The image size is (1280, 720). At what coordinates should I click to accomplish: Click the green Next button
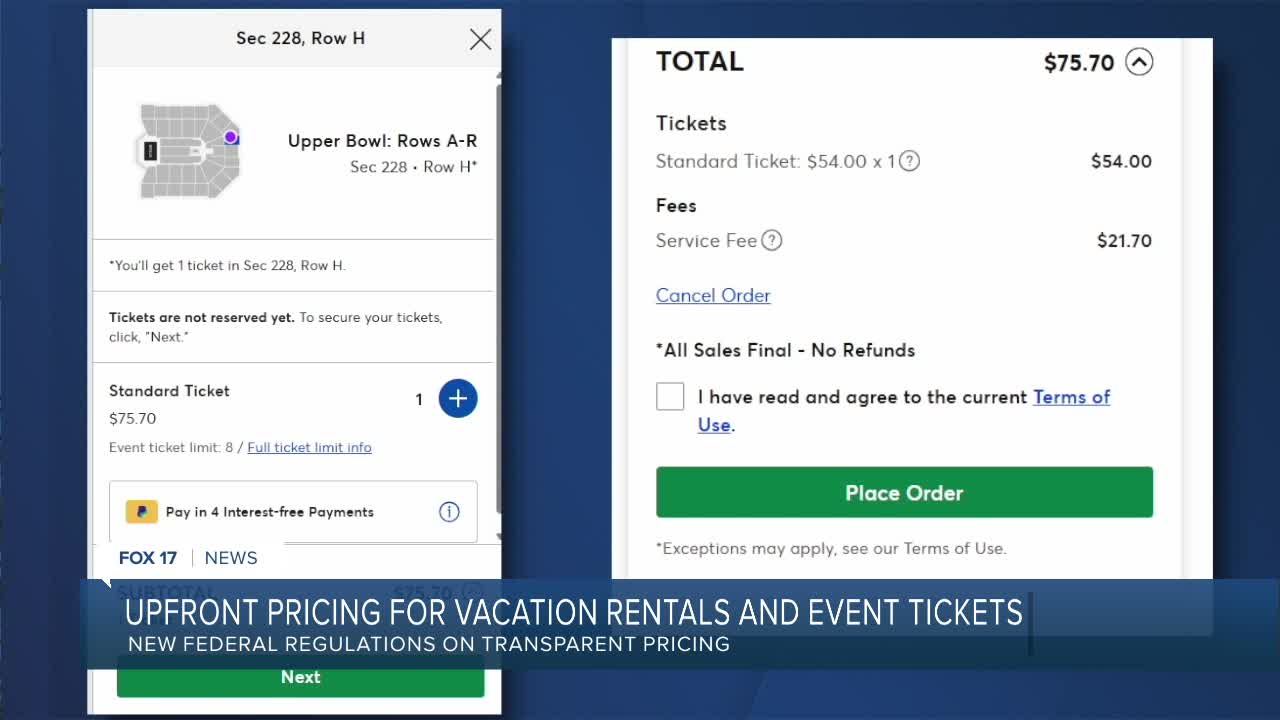coord(300,677)
